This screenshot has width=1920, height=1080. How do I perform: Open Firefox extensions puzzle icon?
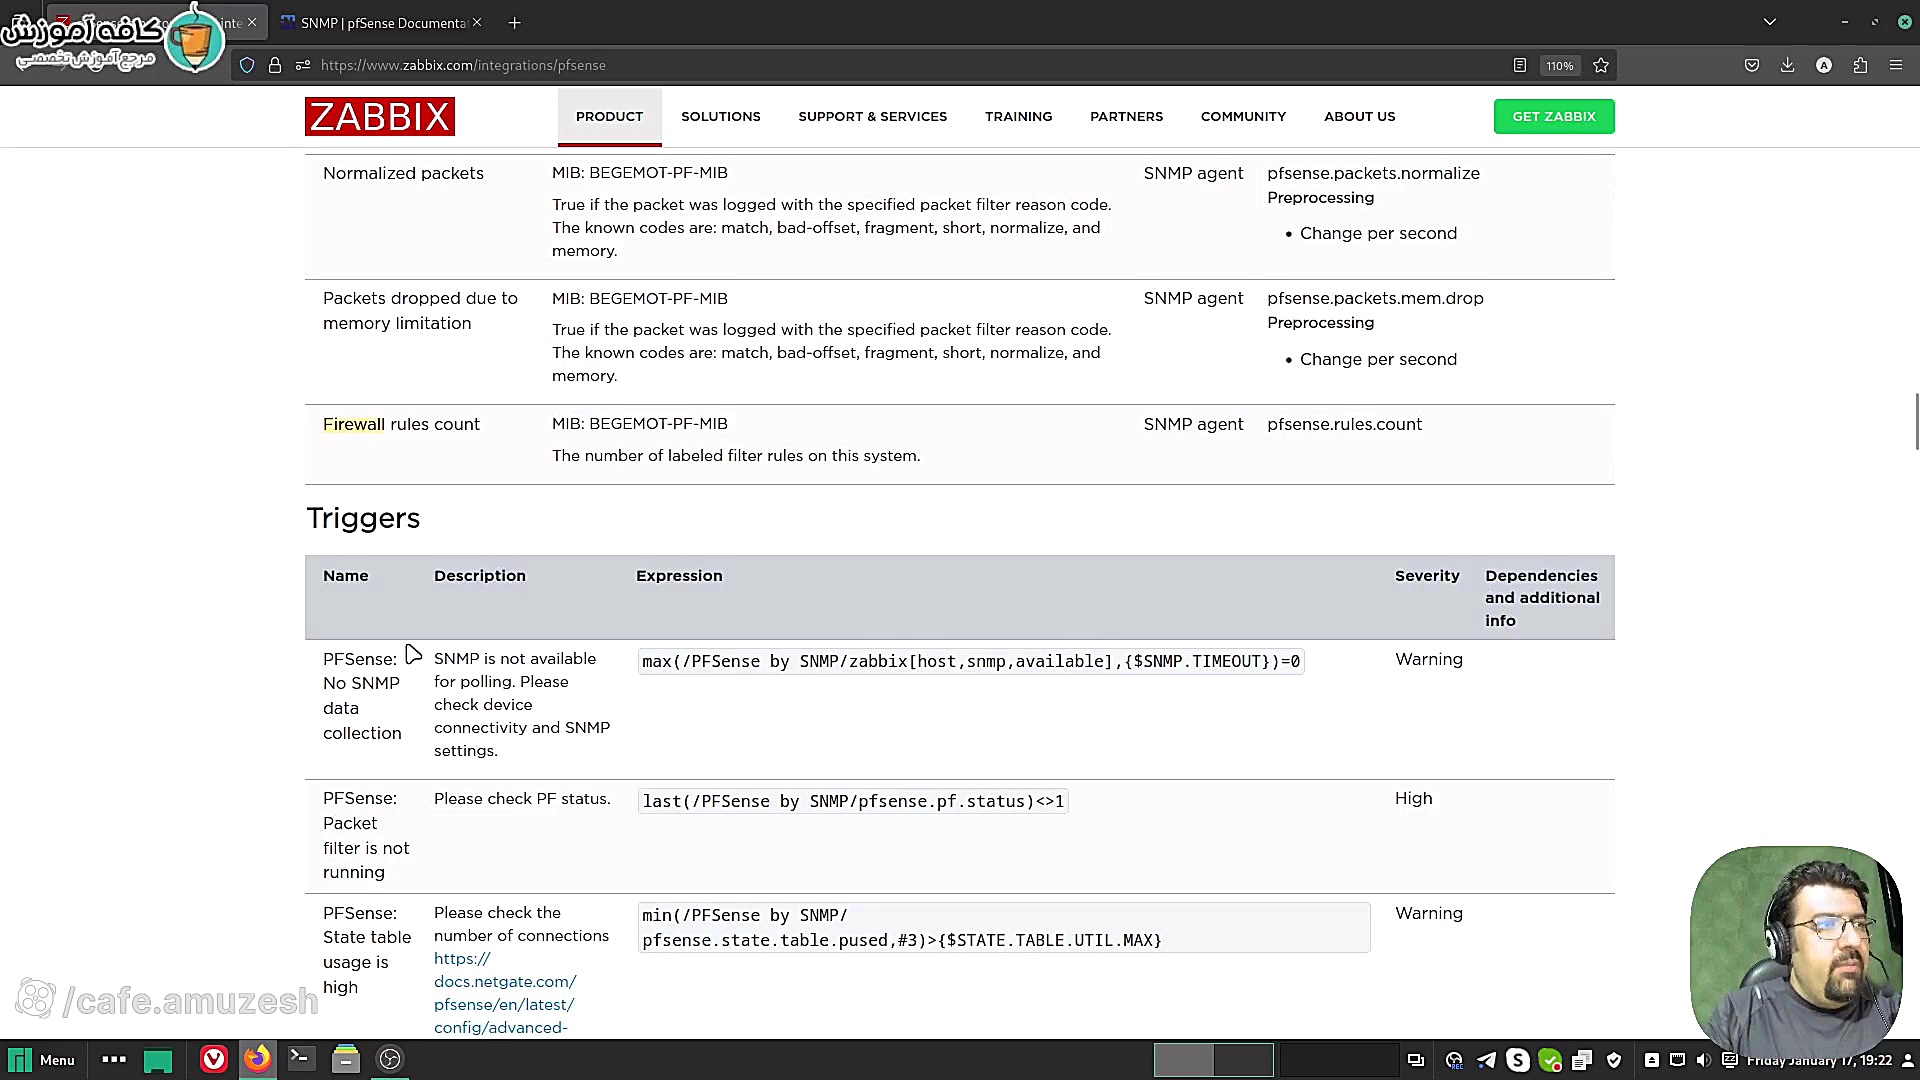click(1860, 65)
